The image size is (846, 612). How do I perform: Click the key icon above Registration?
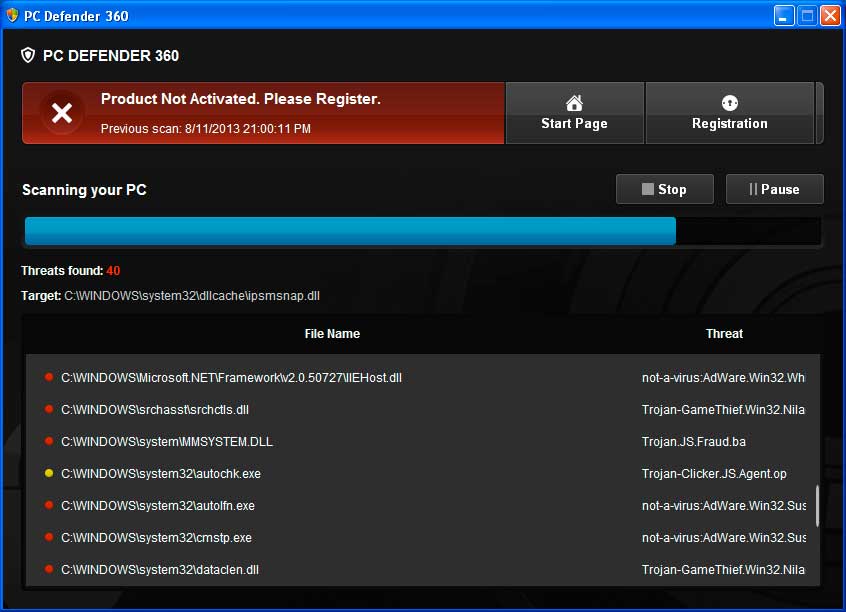point(729,101)
